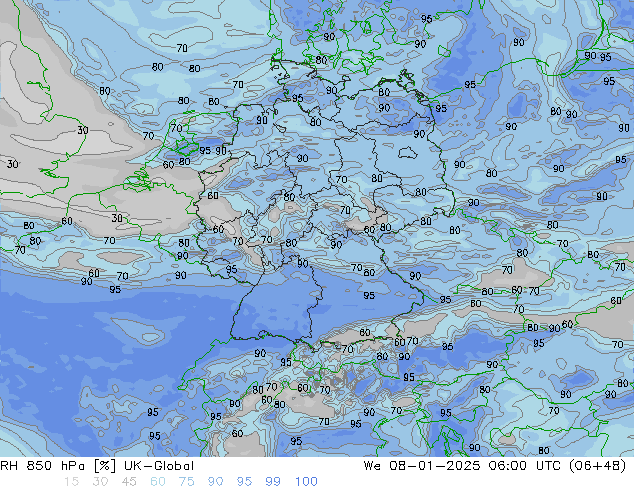Click the "RH 850 hPa [%]" map title
This screenshot has width=634, height=490.
coord(58,466)
